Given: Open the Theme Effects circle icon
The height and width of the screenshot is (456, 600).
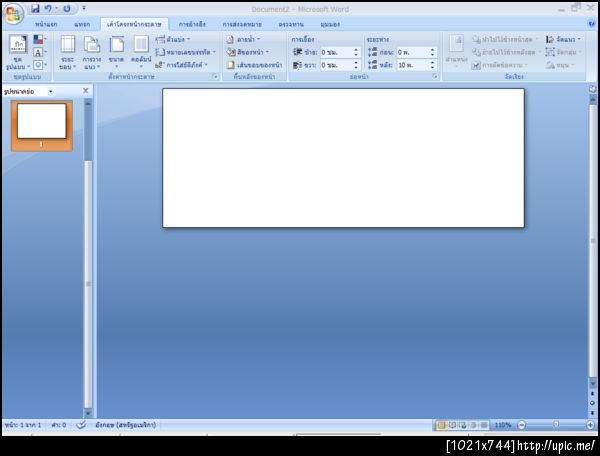Looking at the screenshot, I should 38,65.
